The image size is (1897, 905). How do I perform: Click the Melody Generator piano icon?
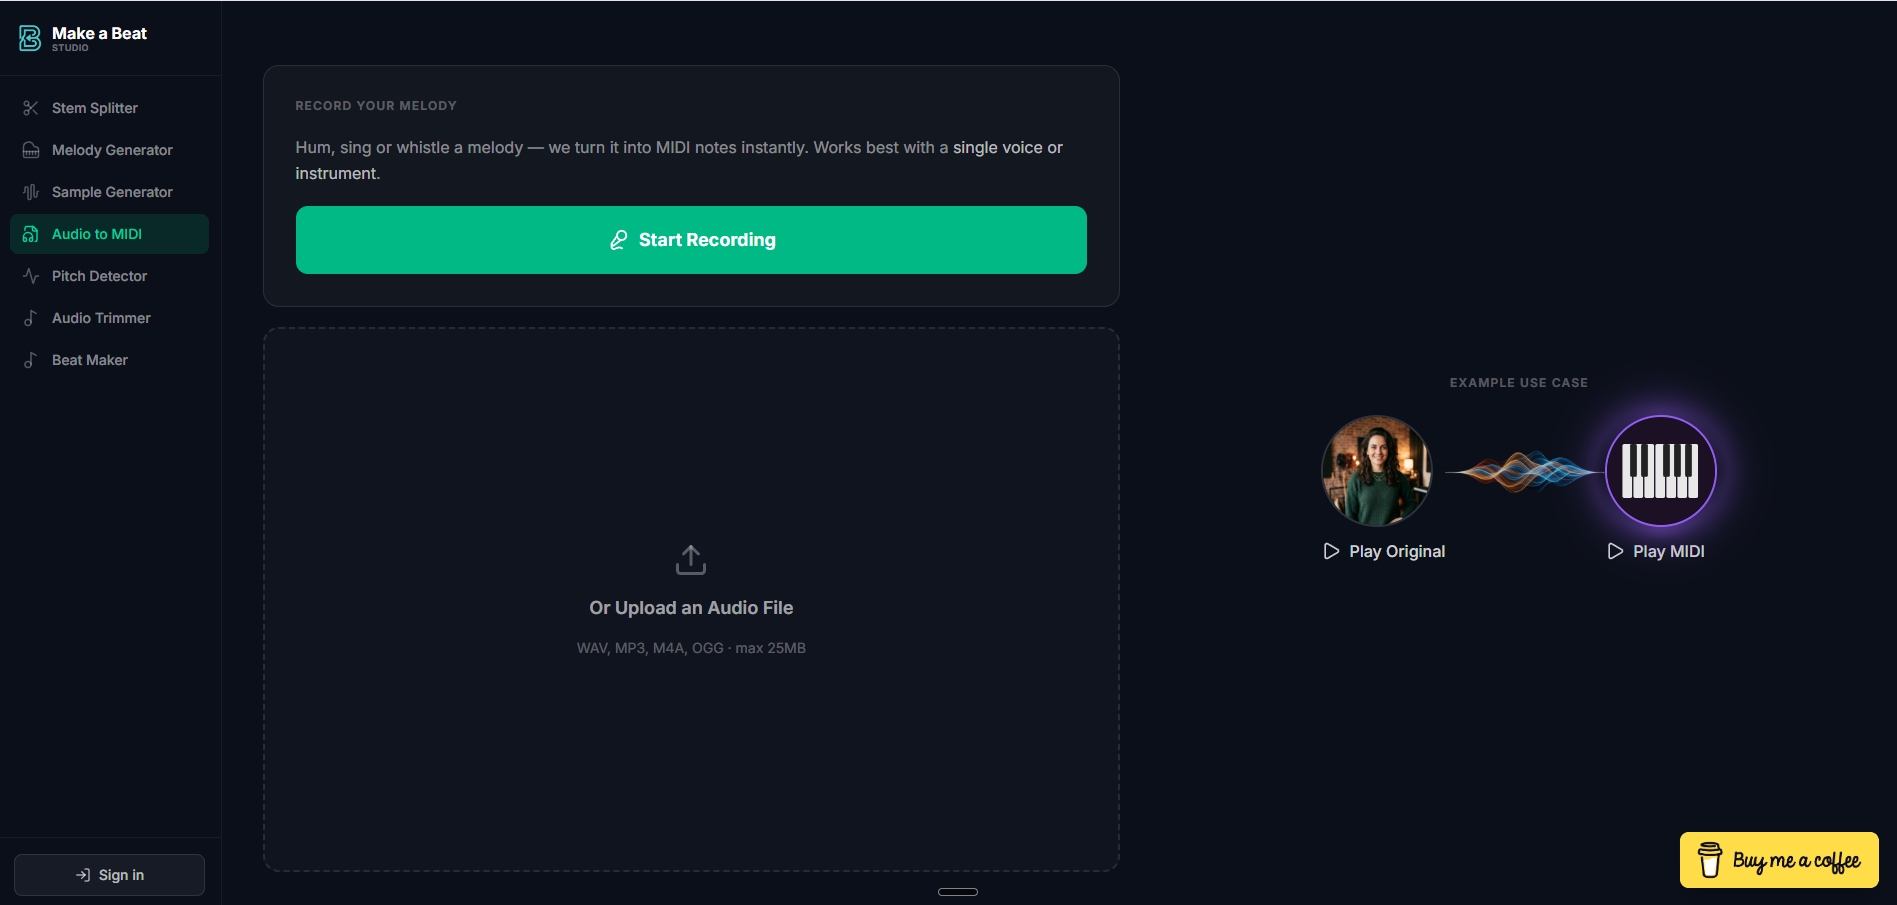pyautogui.click(x=31, y=150)
